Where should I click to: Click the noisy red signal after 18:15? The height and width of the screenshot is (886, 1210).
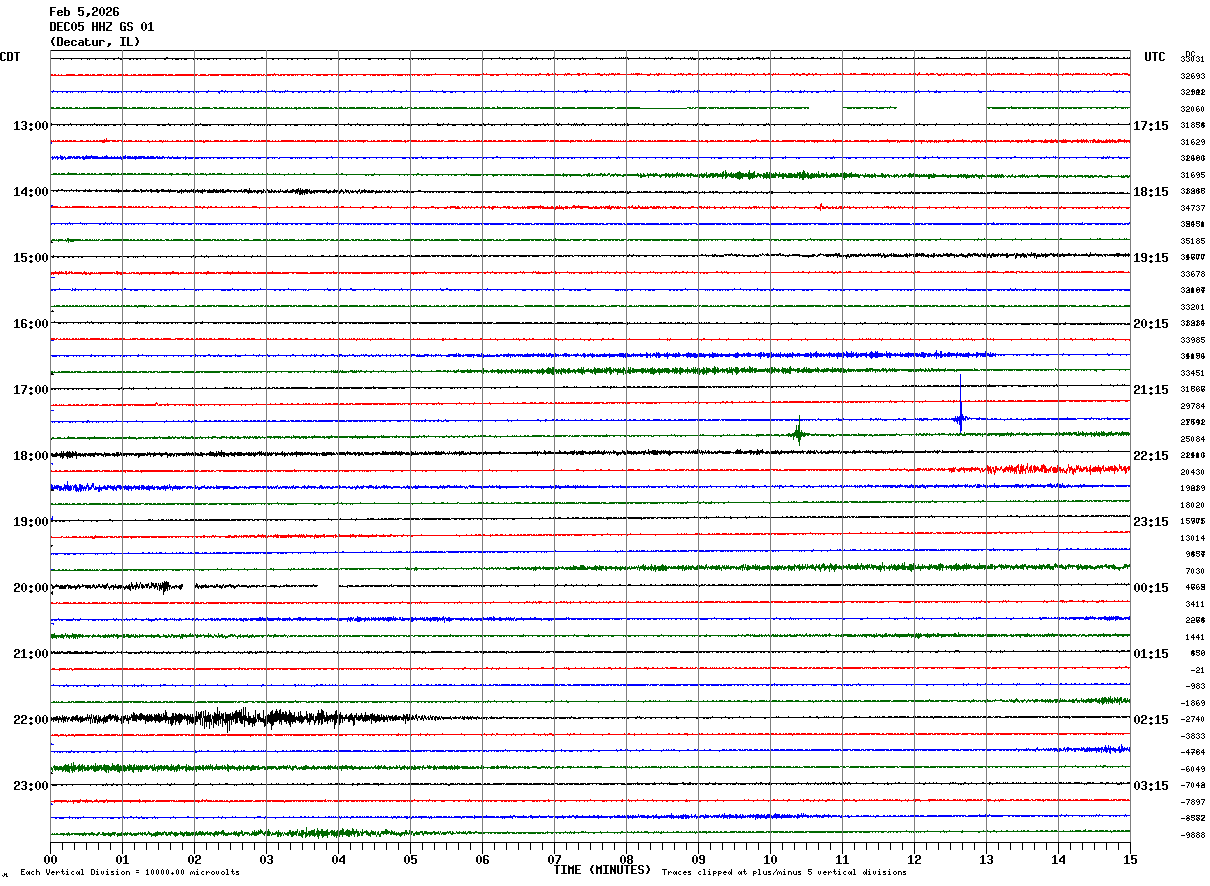[1050, 468]
